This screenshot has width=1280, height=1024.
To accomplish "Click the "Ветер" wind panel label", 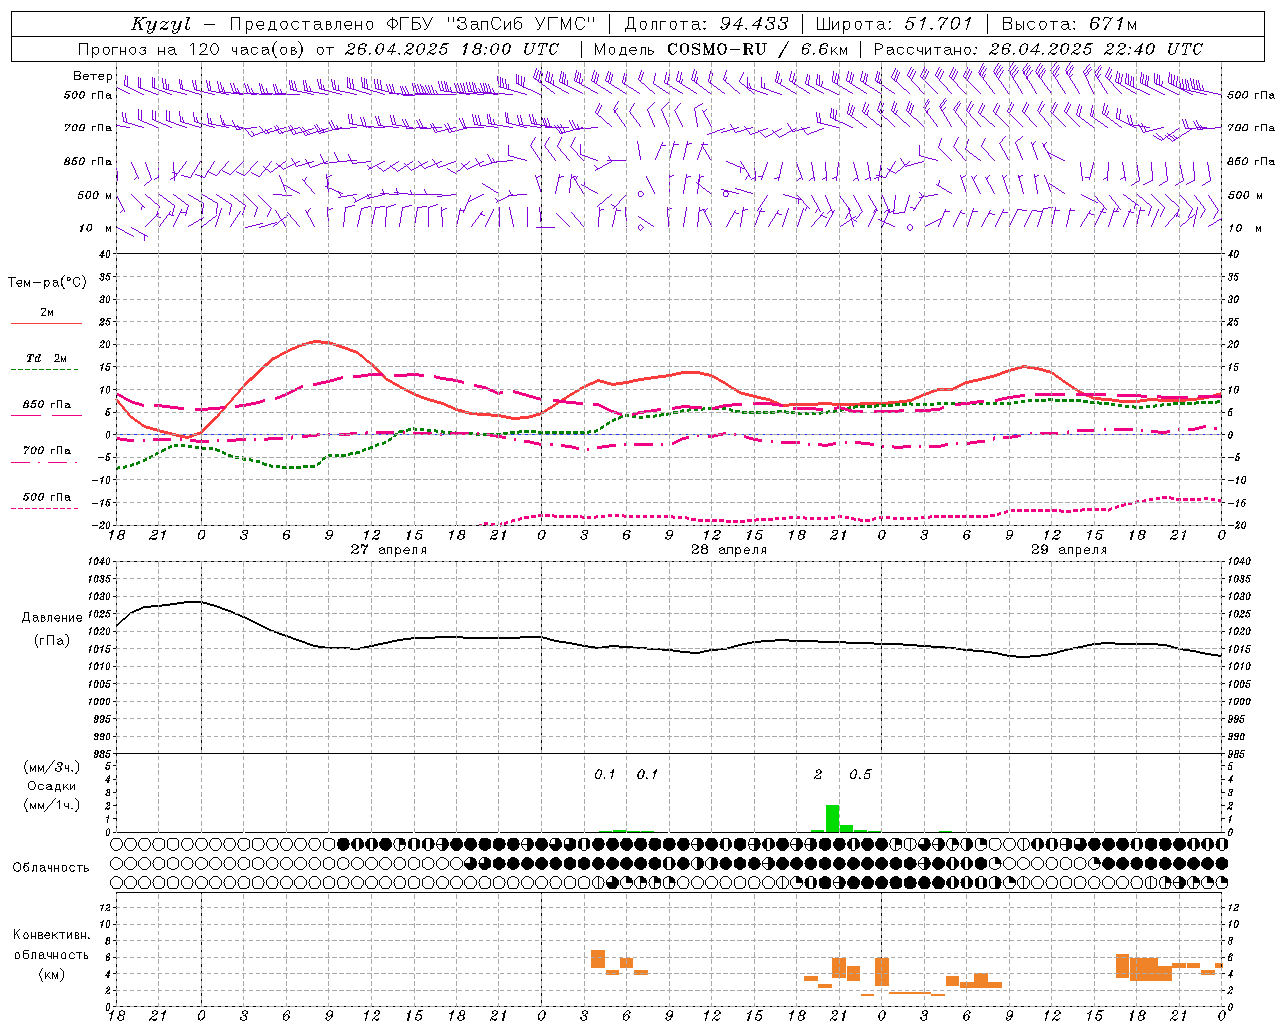I will (x=92, y=76).
